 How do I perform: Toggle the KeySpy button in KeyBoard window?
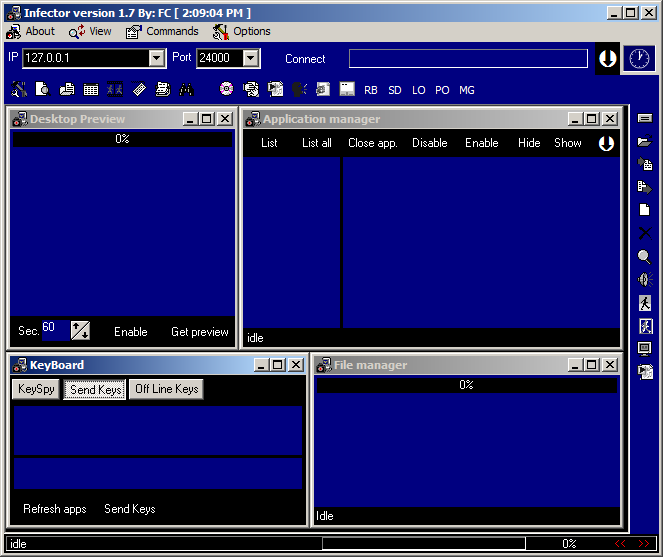coord(36,389)
